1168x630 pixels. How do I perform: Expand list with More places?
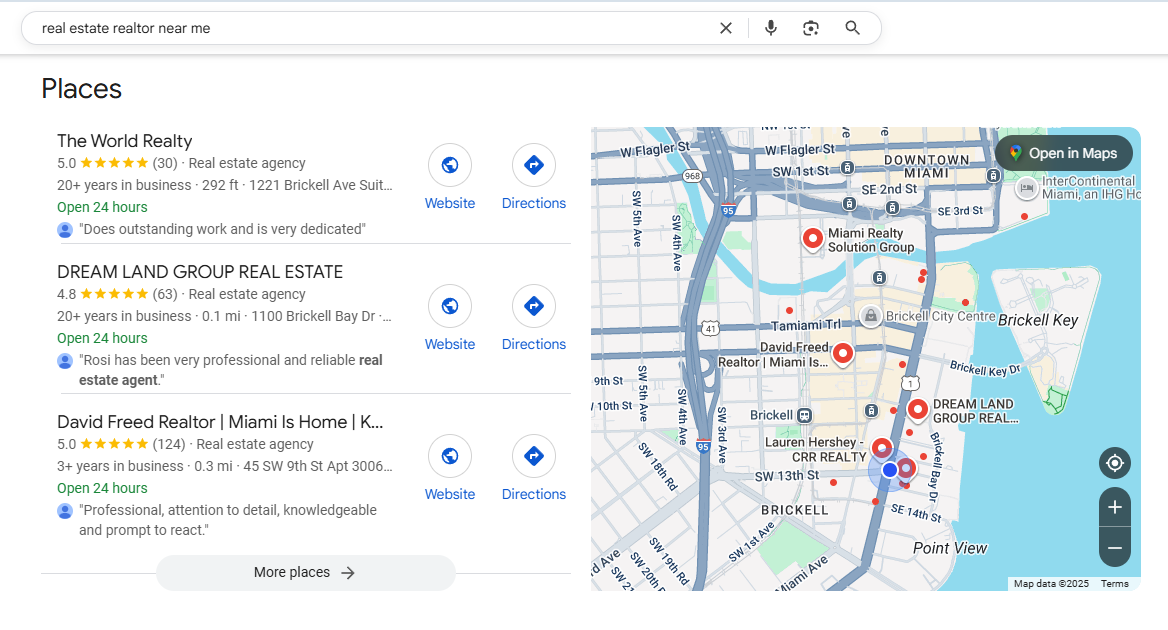point(305,573)
